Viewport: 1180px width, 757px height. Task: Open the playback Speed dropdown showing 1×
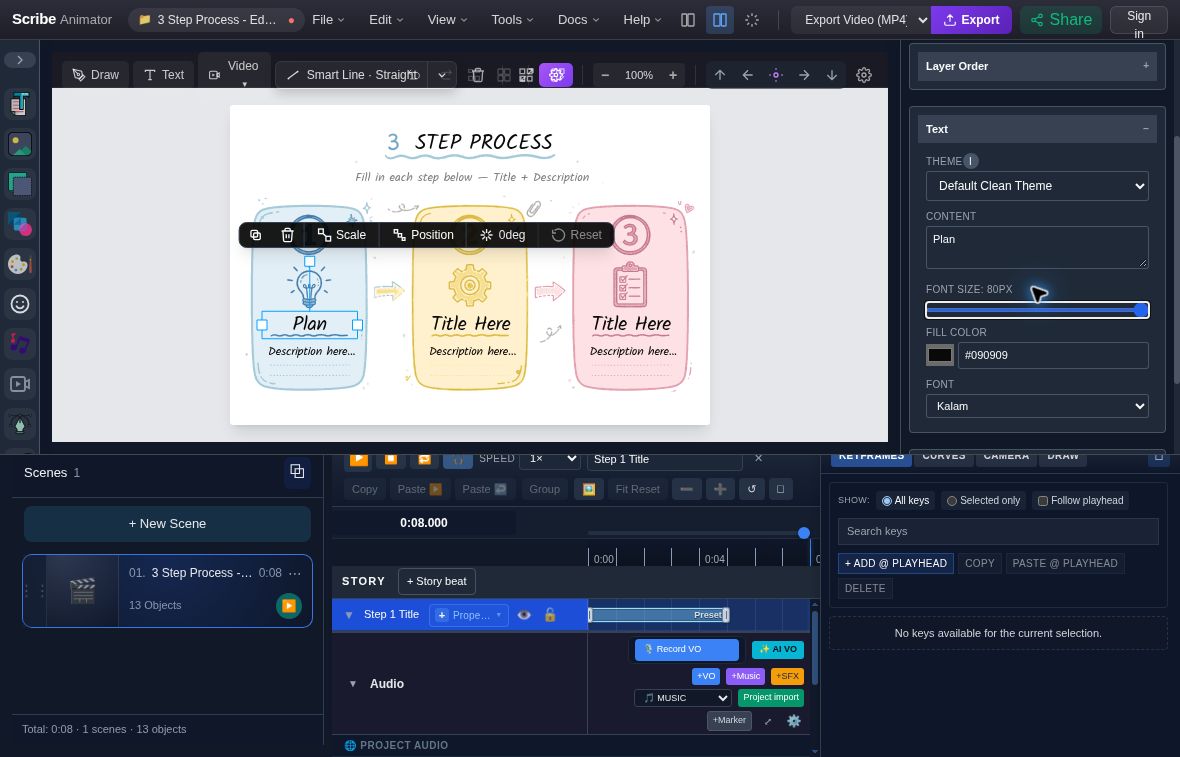click(x=552, y=459)
